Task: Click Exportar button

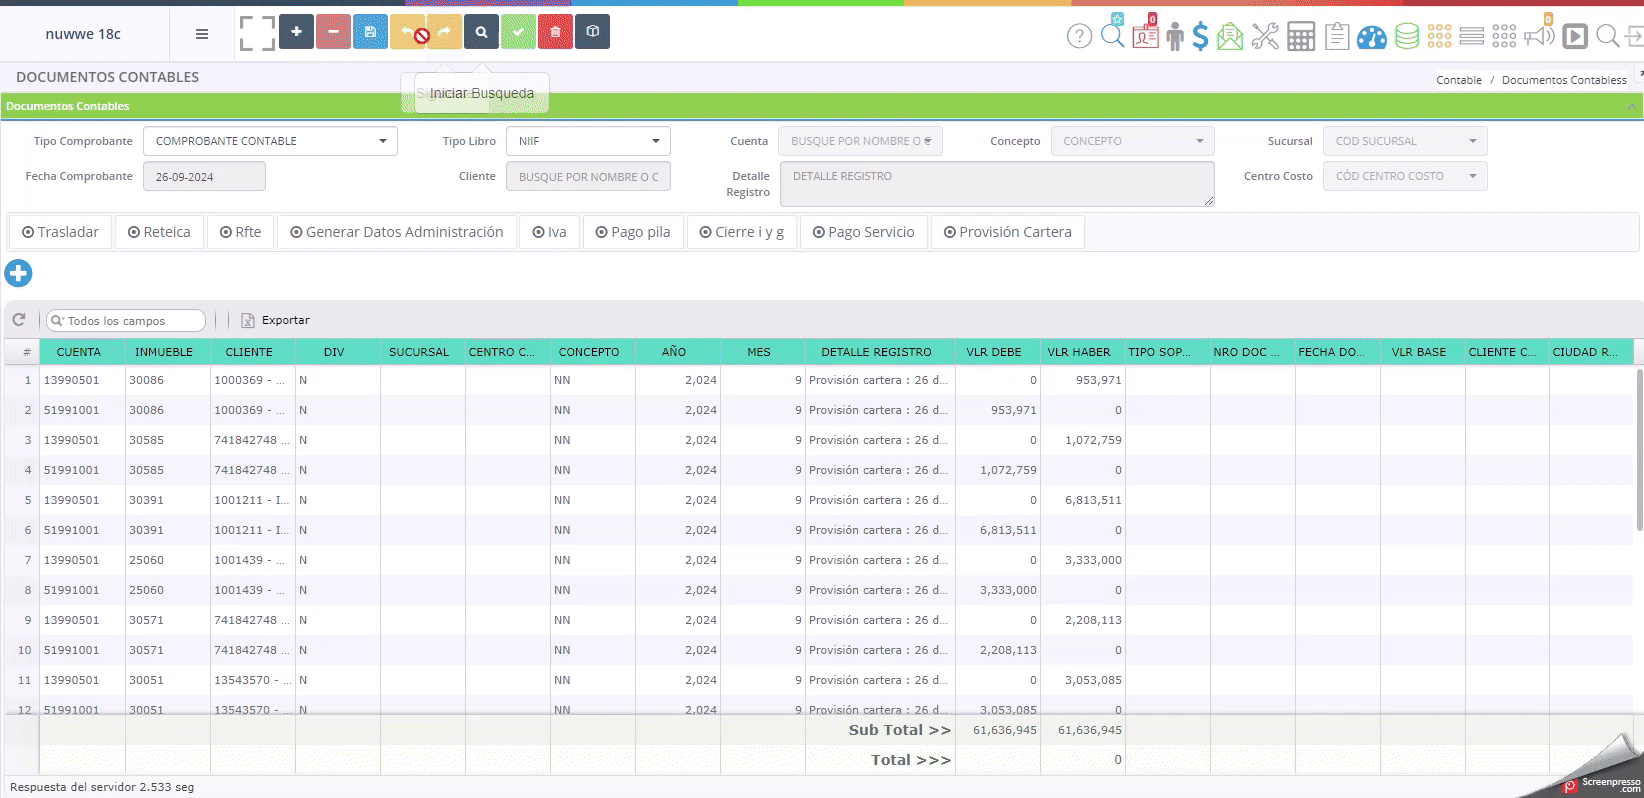Action: tap(275, 320)
